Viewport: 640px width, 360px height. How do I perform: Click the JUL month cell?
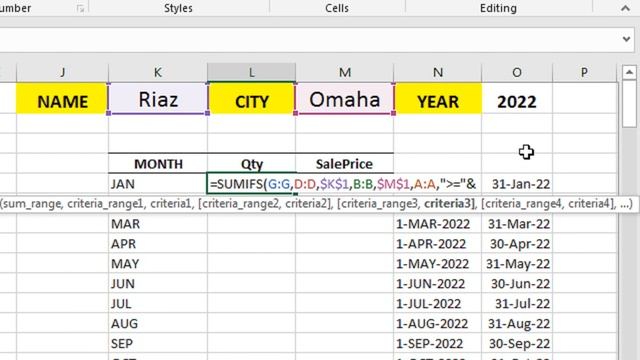[158, 304]
